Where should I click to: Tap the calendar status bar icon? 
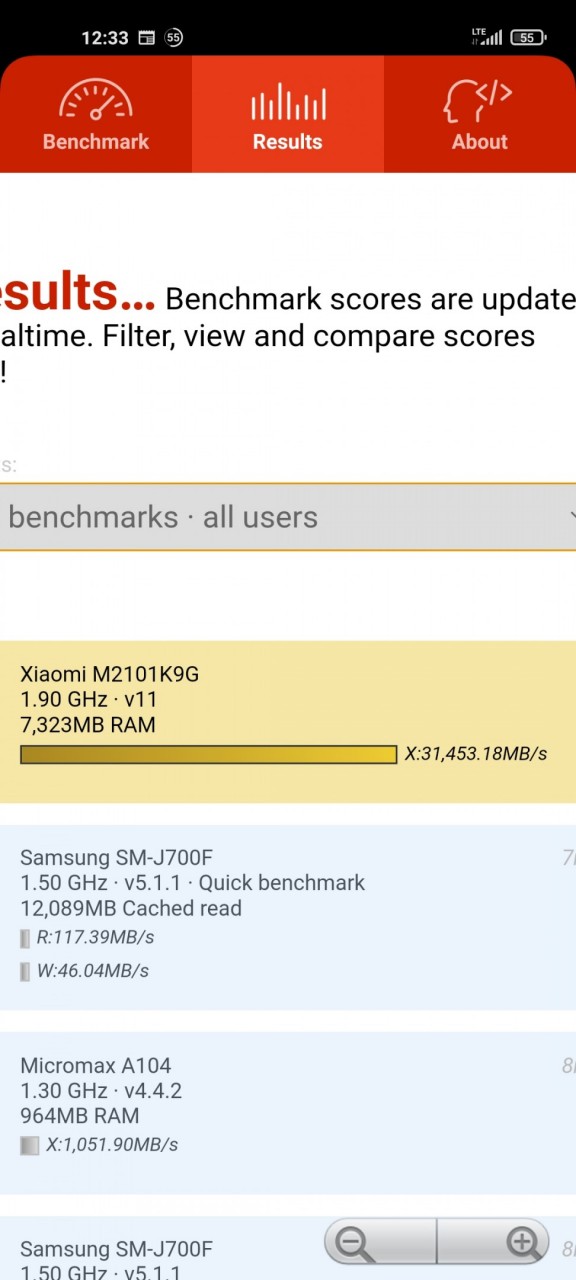[146, 38]
